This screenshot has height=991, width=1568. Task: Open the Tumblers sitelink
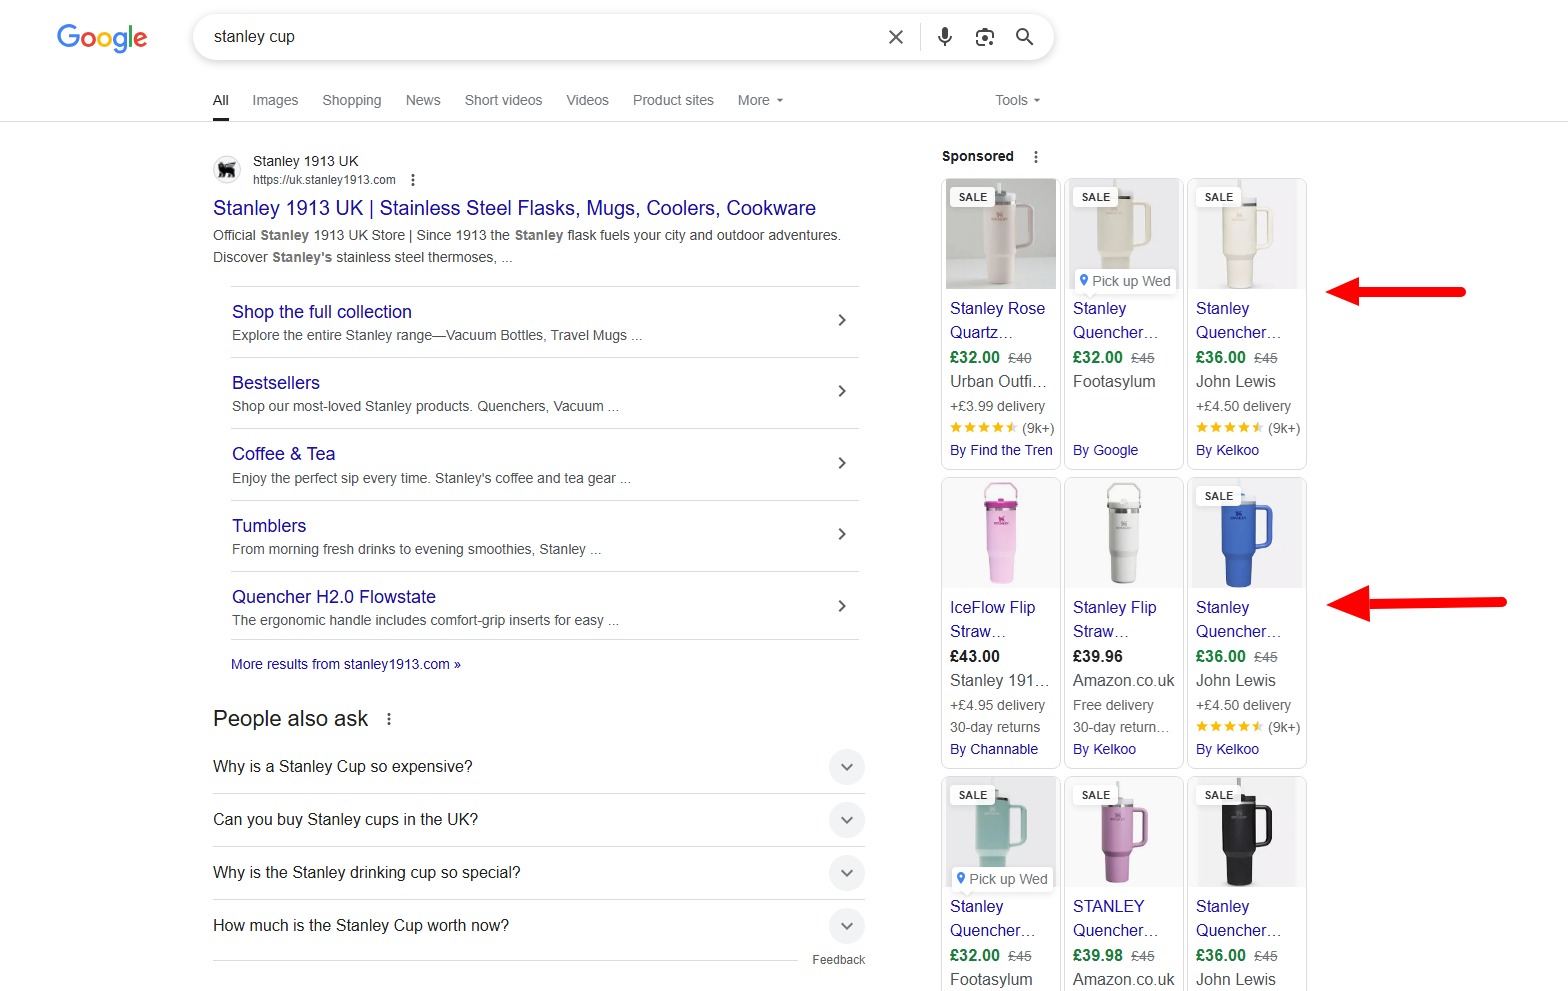coord(269,526)
